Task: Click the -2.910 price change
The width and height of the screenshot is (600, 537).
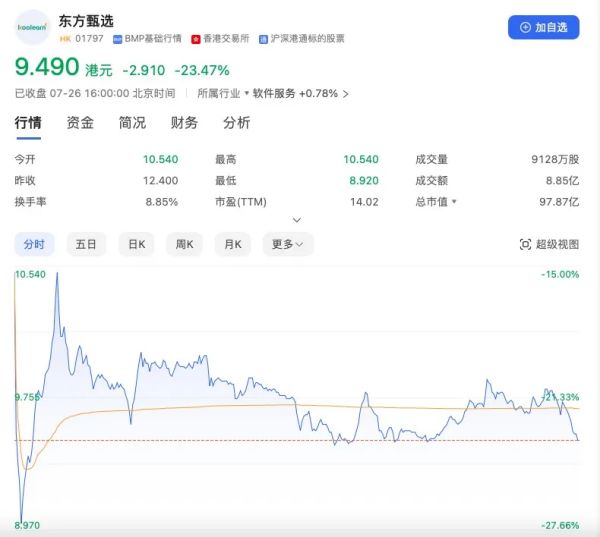Action: (143, 70)
